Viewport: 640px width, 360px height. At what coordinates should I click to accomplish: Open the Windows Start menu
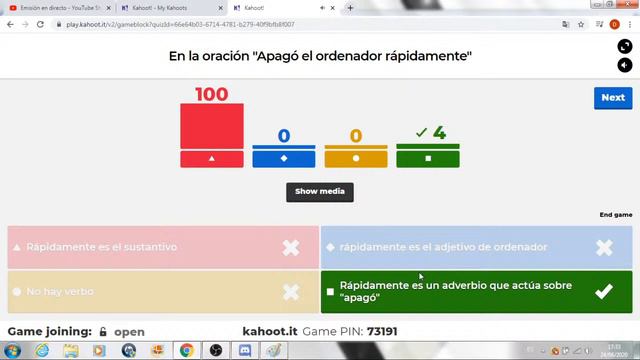point(13,351)
